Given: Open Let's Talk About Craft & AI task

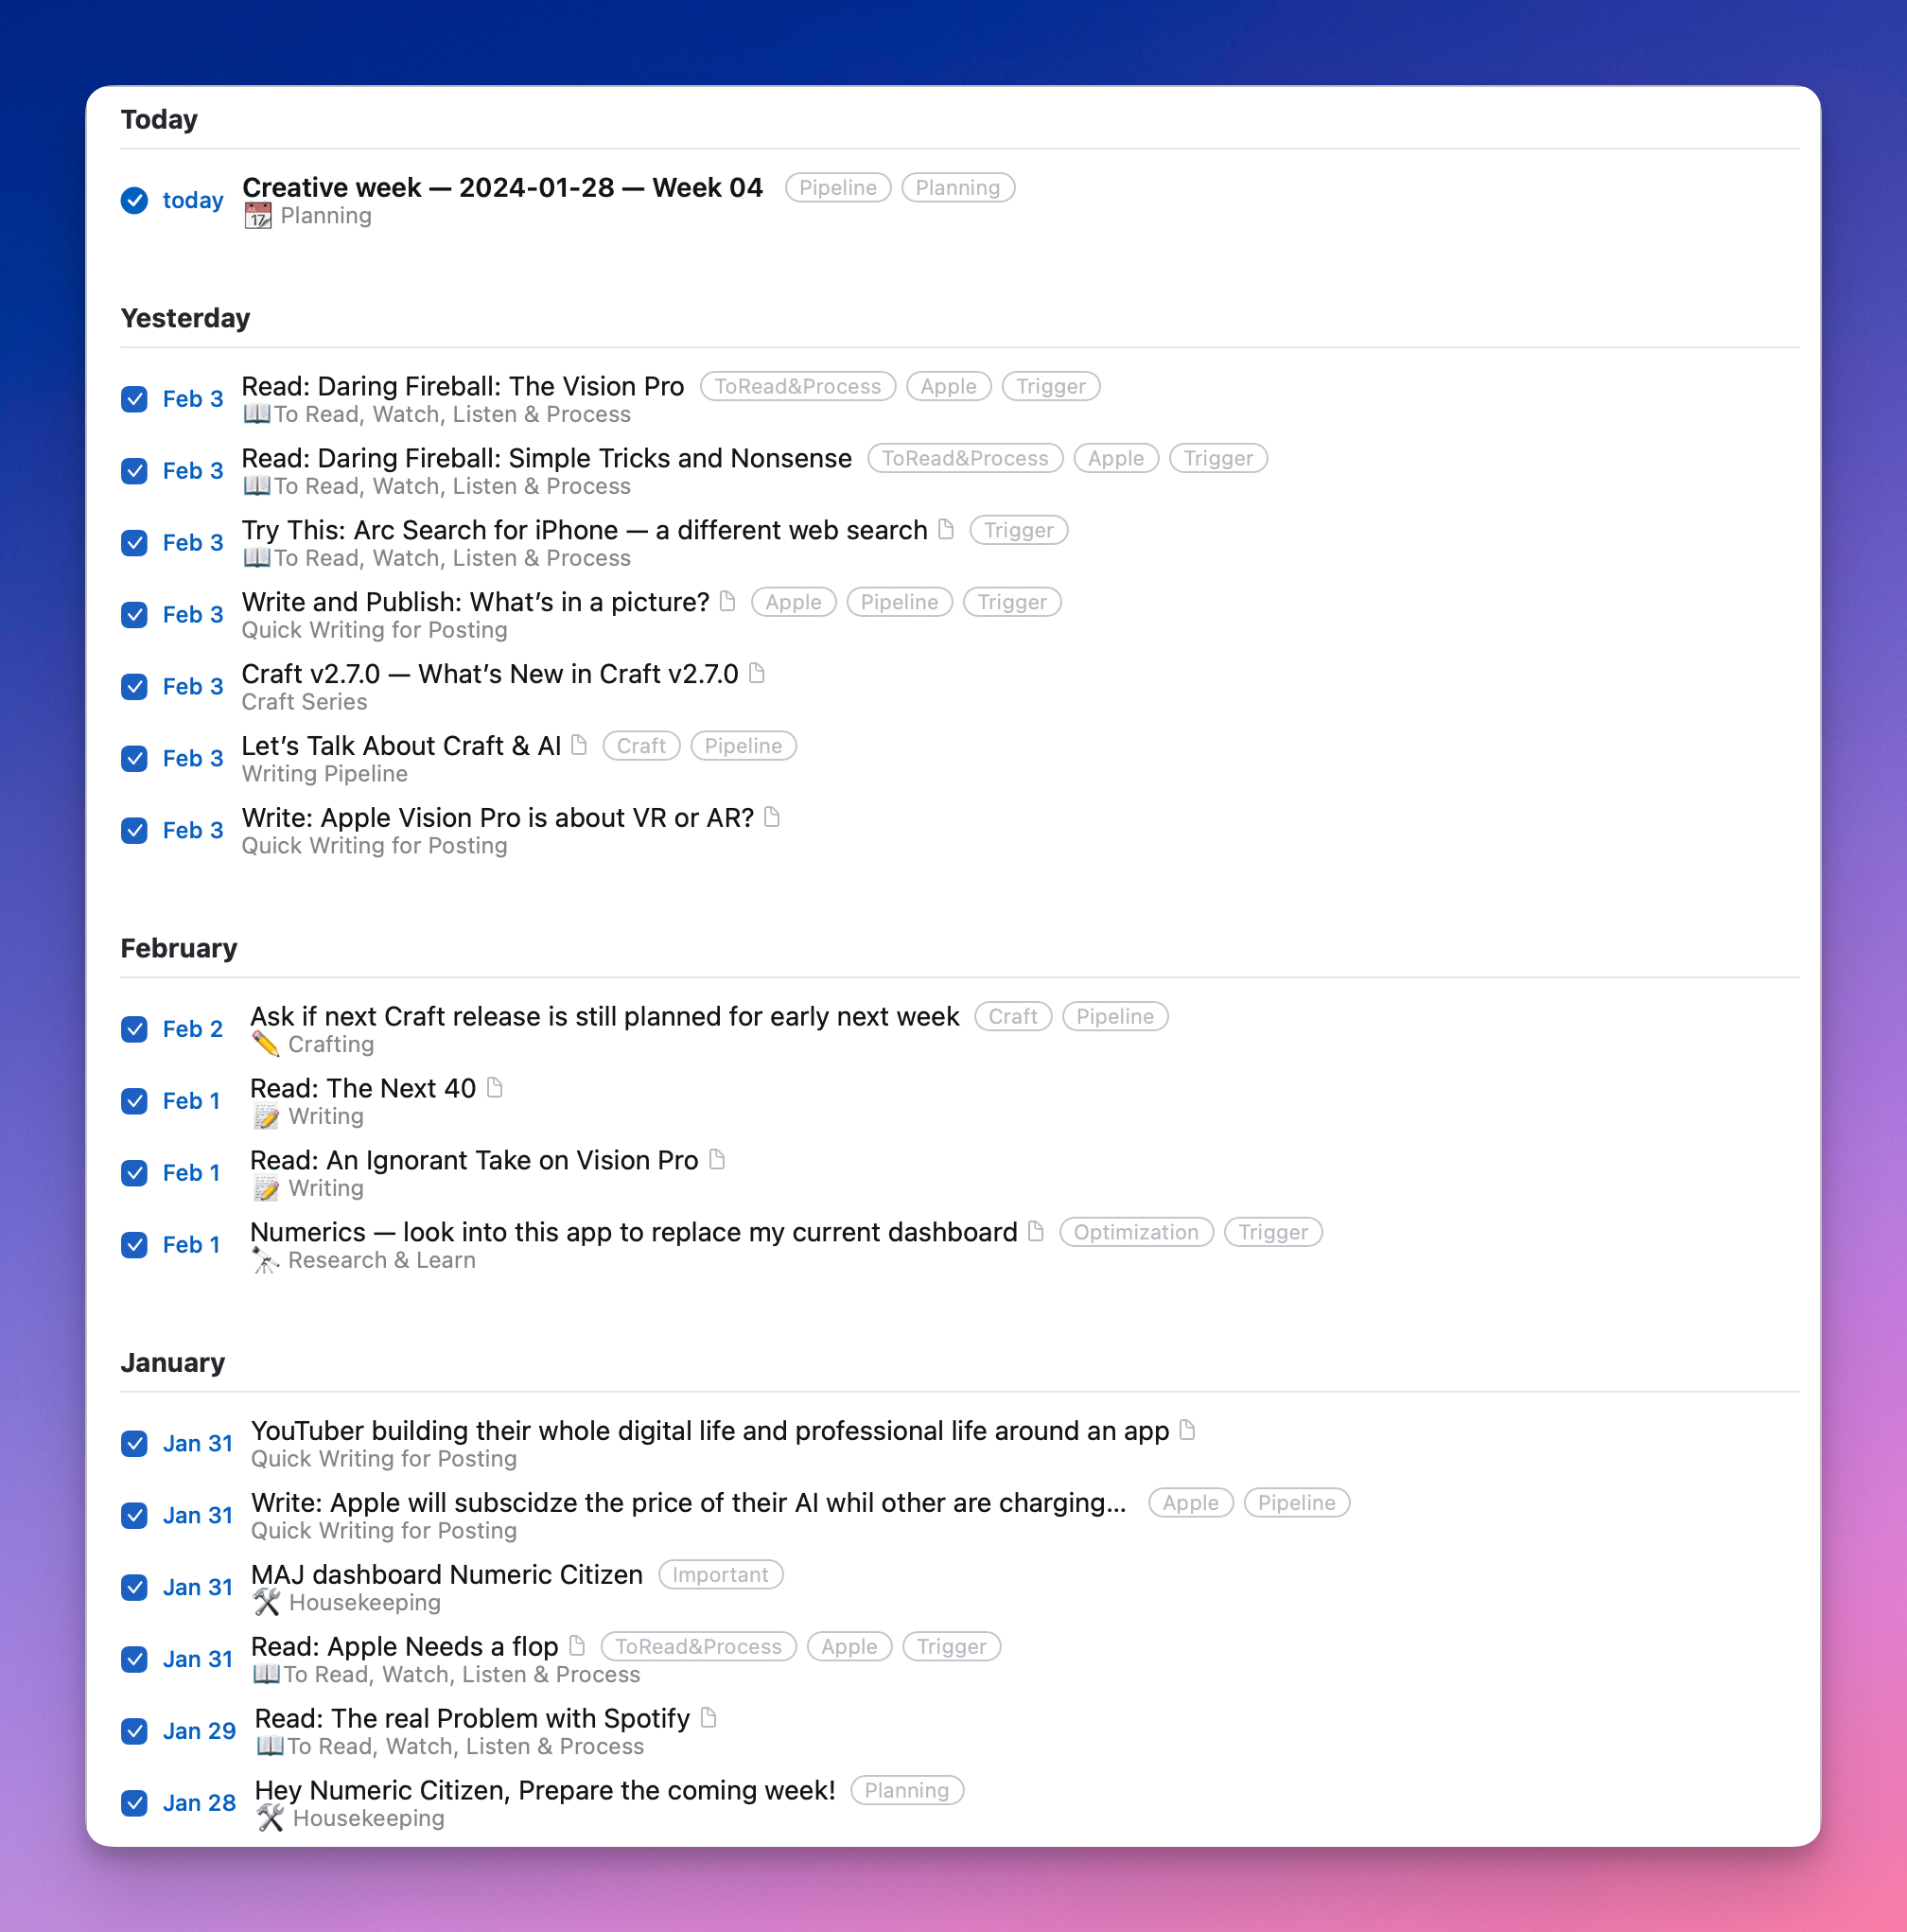Looking at the screenshot, I should 401,746.
